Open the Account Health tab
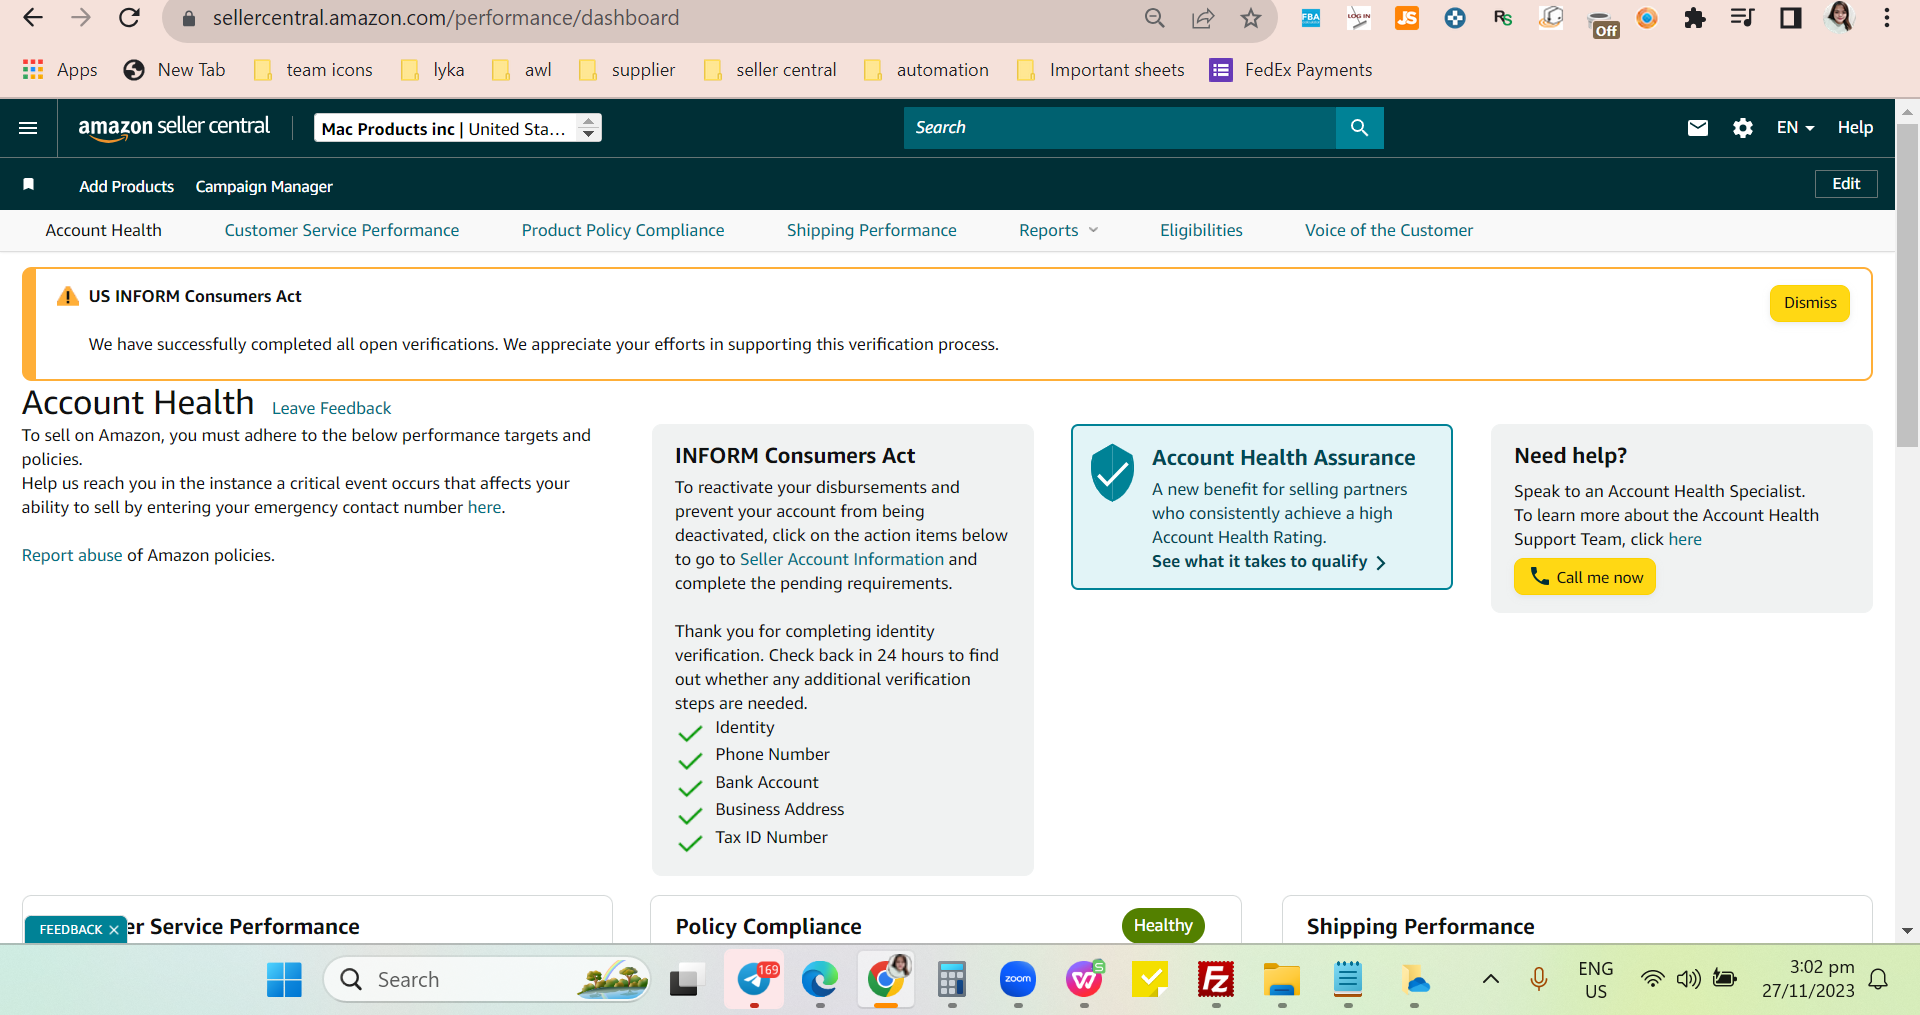 pos(104,230)
